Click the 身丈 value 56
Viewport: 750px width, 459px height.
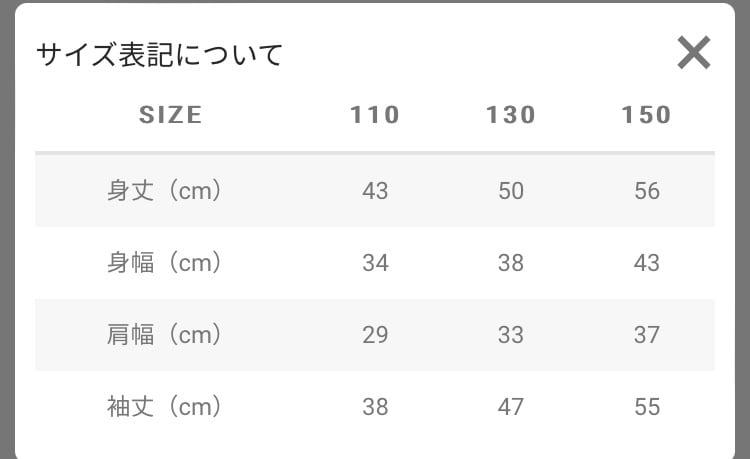[647, 190]
